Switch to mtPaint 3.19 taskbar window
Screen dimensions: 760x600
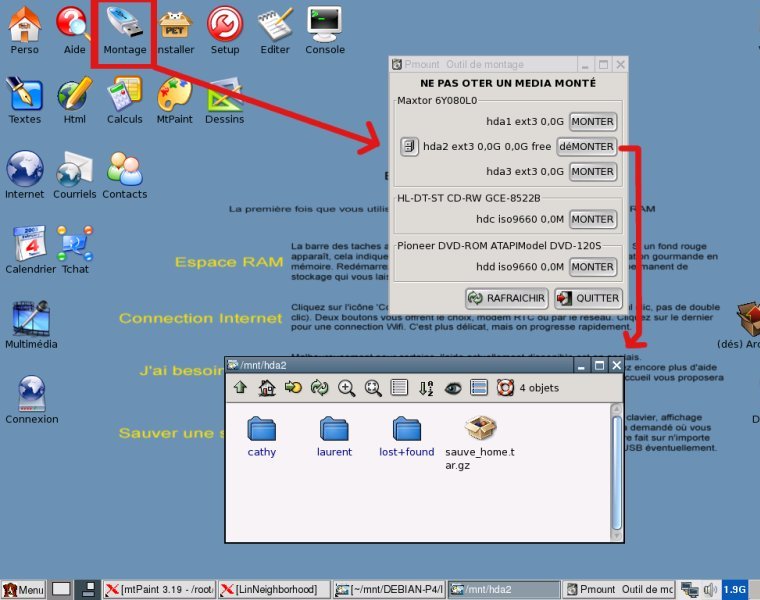point(160,590)
